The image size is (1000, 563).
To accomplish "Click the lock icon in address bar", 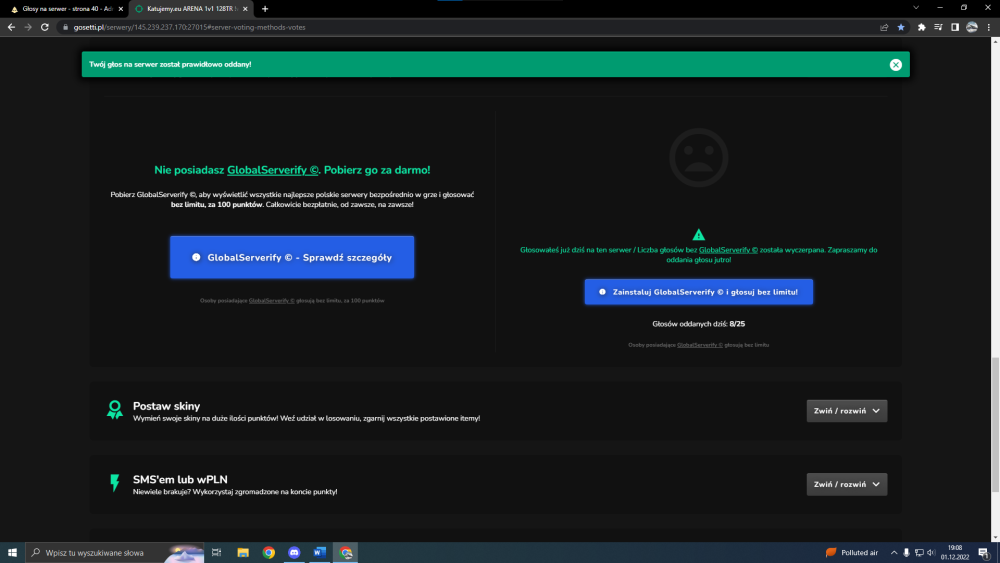I will (x=65, y=27).
